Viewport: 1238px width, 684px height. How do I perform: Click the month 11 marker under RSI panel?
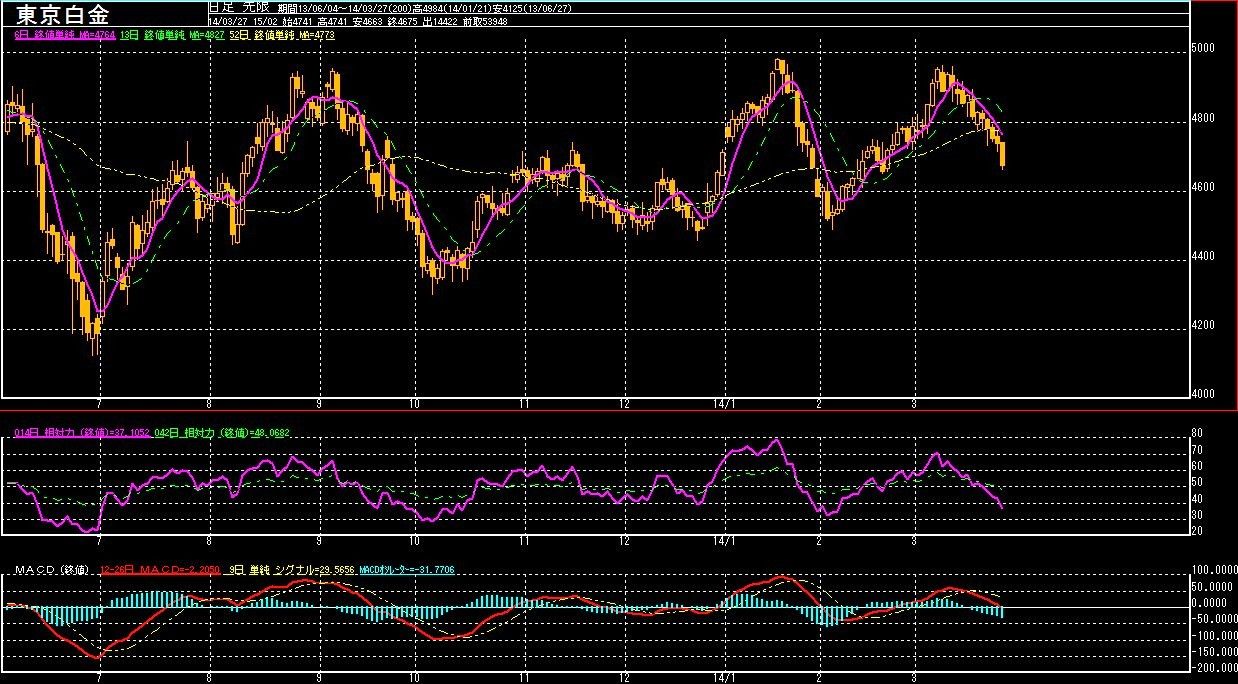tap(524, 540)
